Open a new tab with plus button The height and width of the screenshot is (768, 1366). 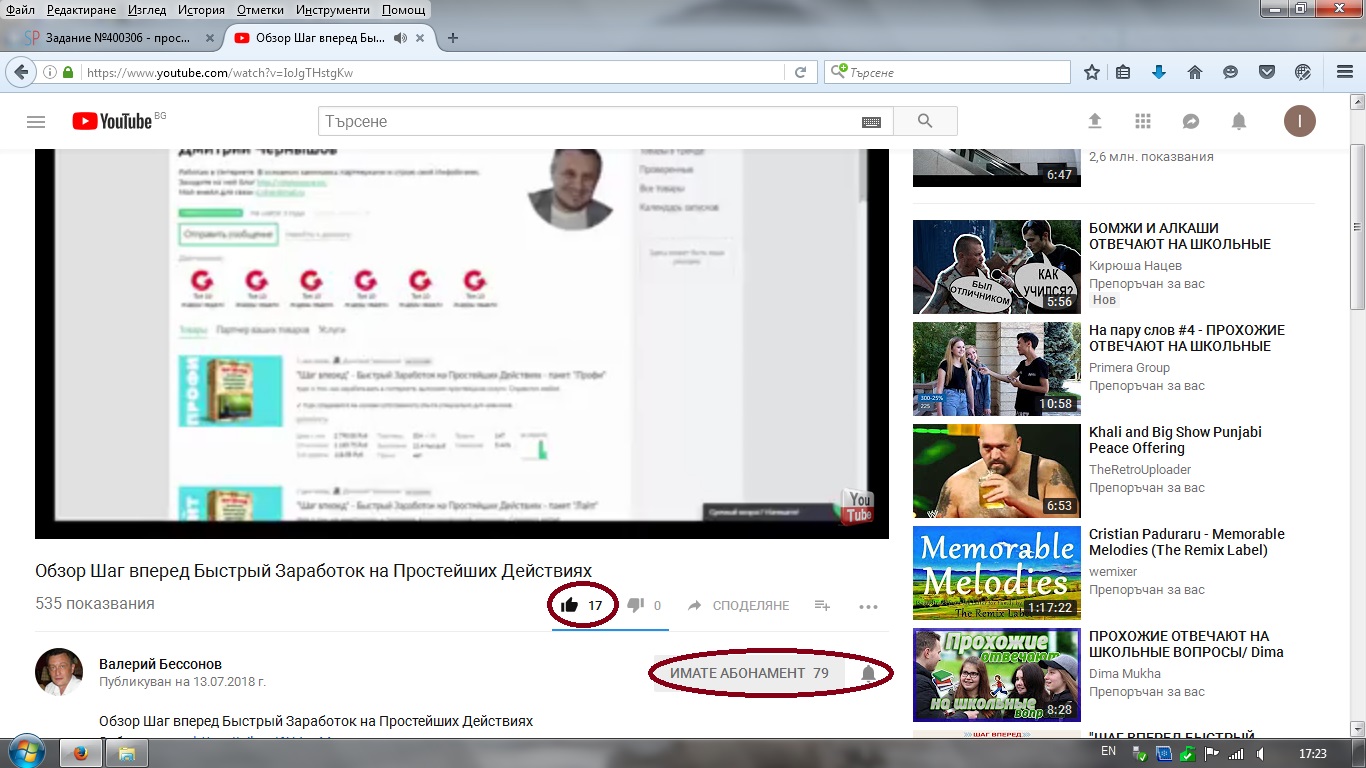(x=453, y=38)
